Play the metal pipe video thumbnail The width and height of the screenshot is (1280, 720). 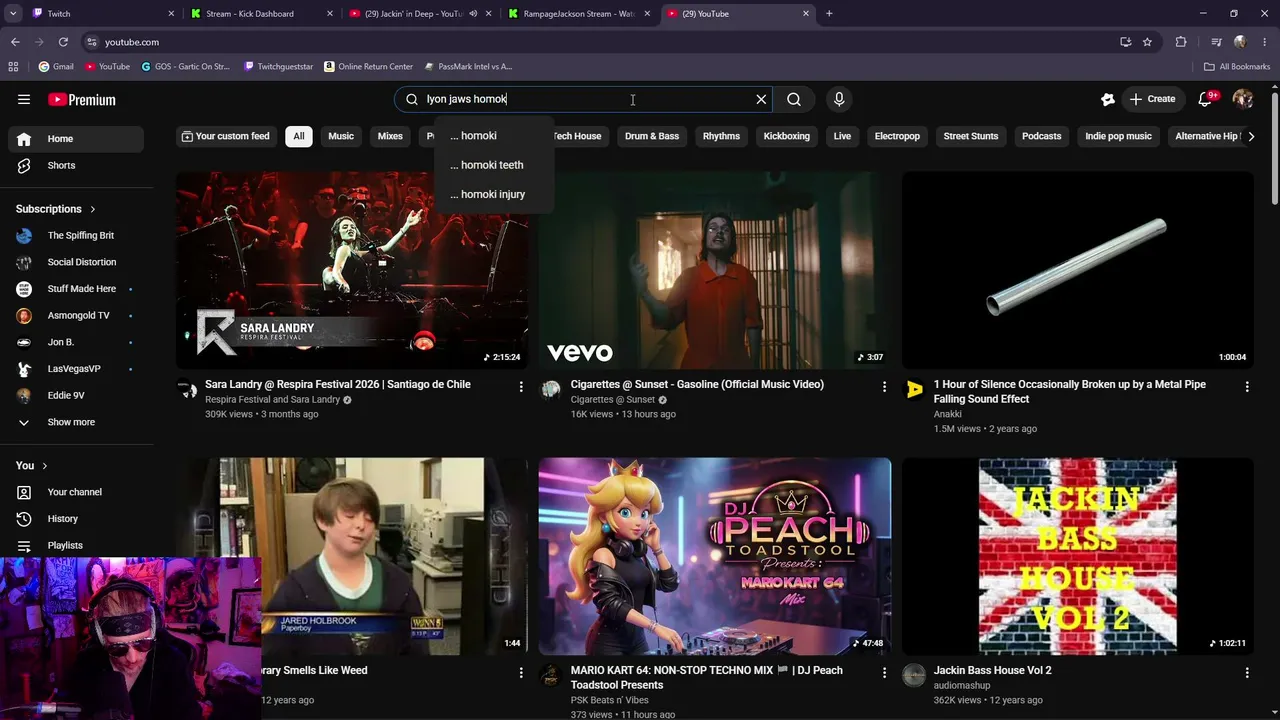click(x=1078, y=270)
